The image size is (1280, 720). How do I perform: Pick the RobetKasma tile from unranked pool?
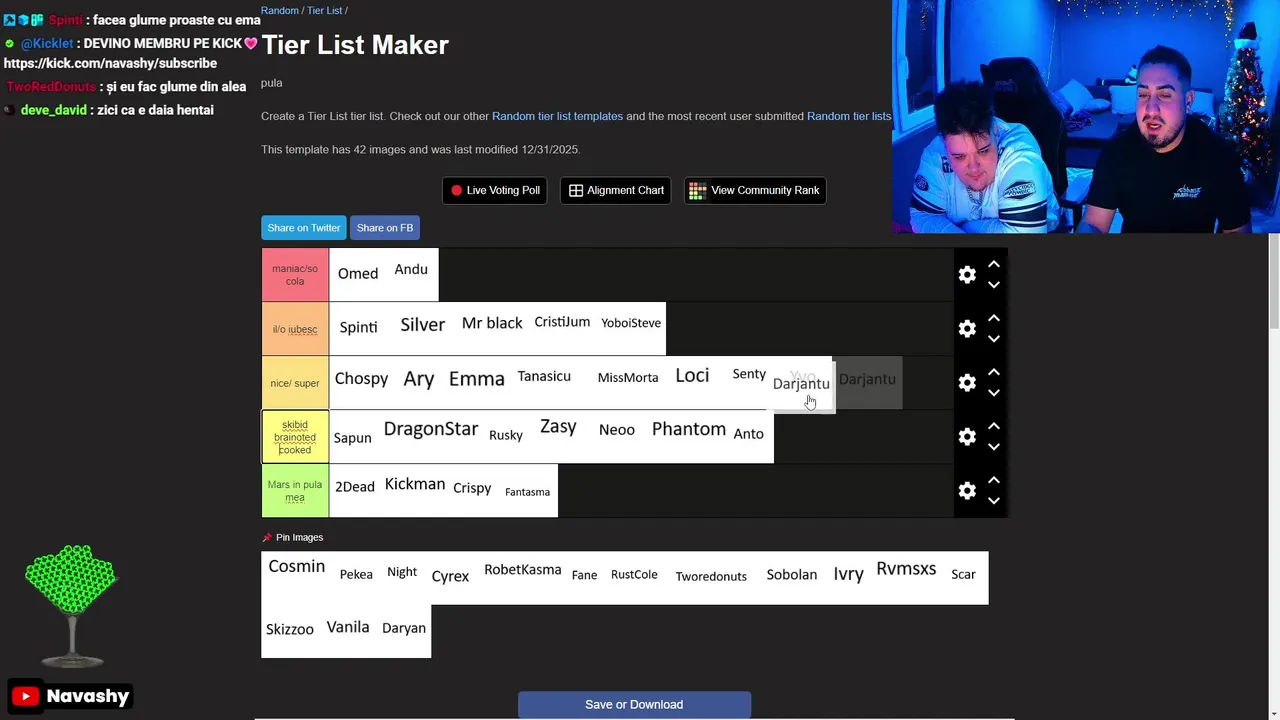point(522,577)
